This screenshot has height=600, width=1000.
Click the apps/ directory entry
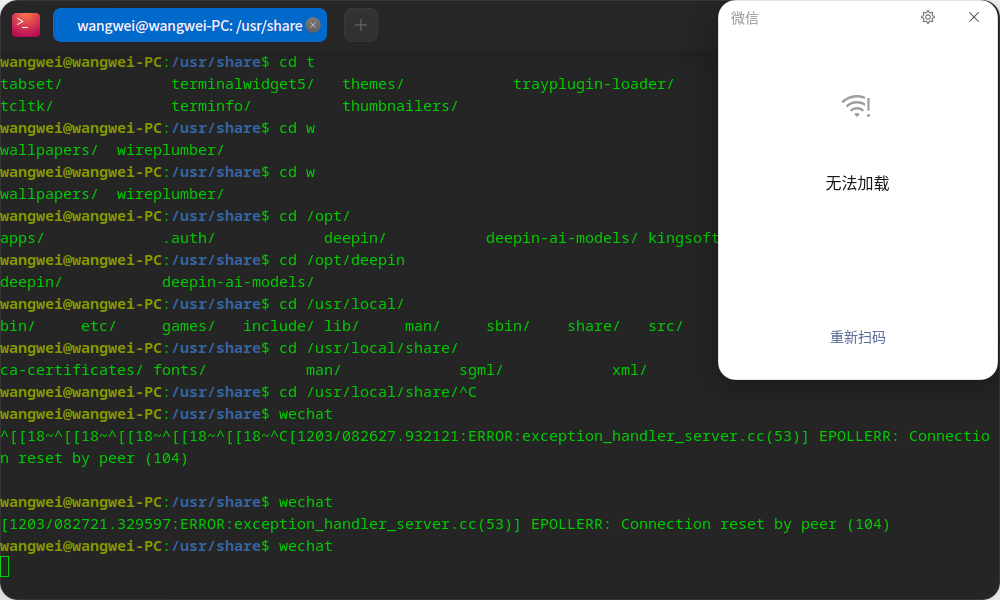(22, 238)
